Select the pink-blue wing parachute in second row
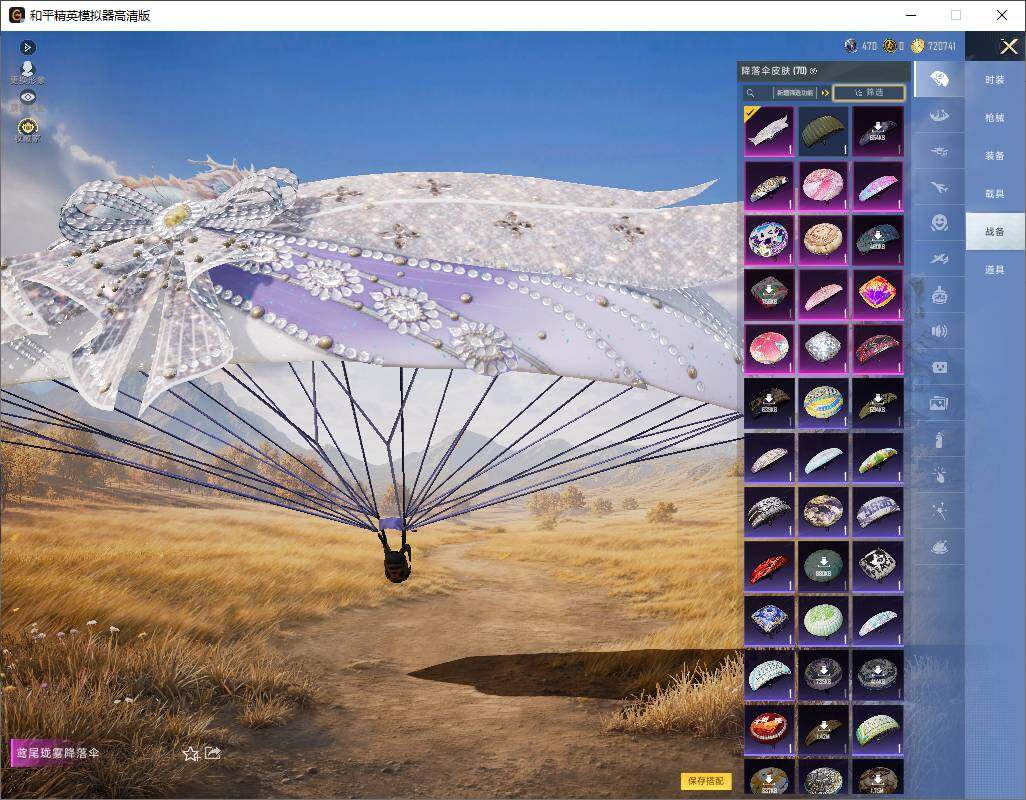Viewport: 1026px width, 800px height. tap(877, 186)
